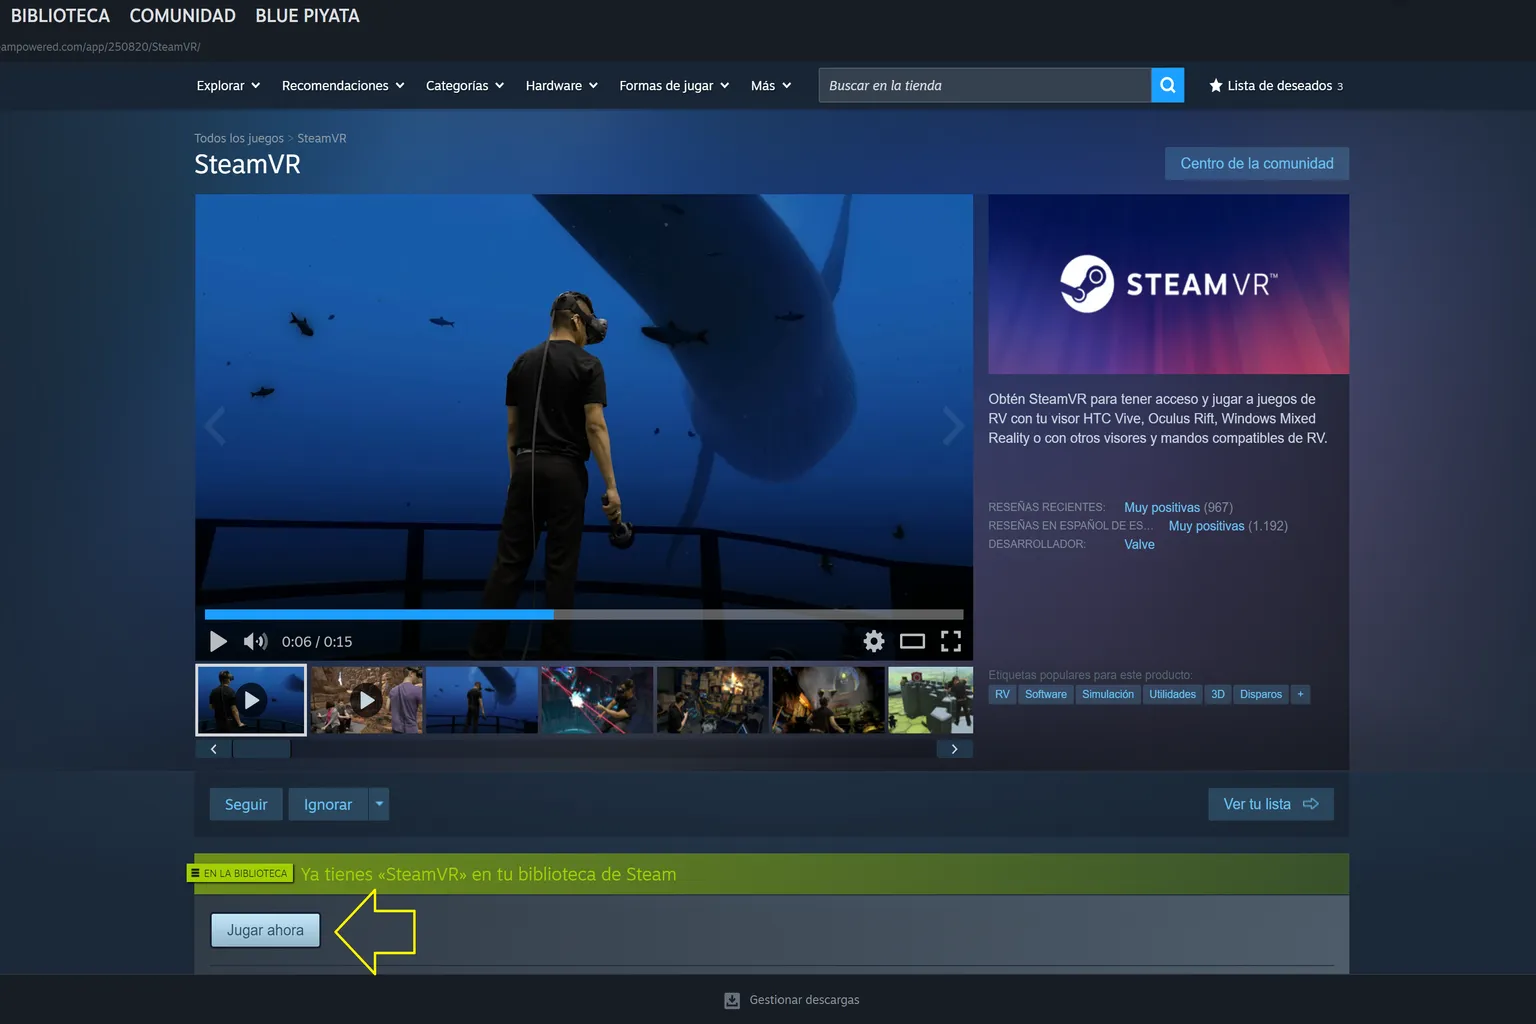Open the Explorar dropdown menu
1536x1024 pixels.
coord(228,85)
